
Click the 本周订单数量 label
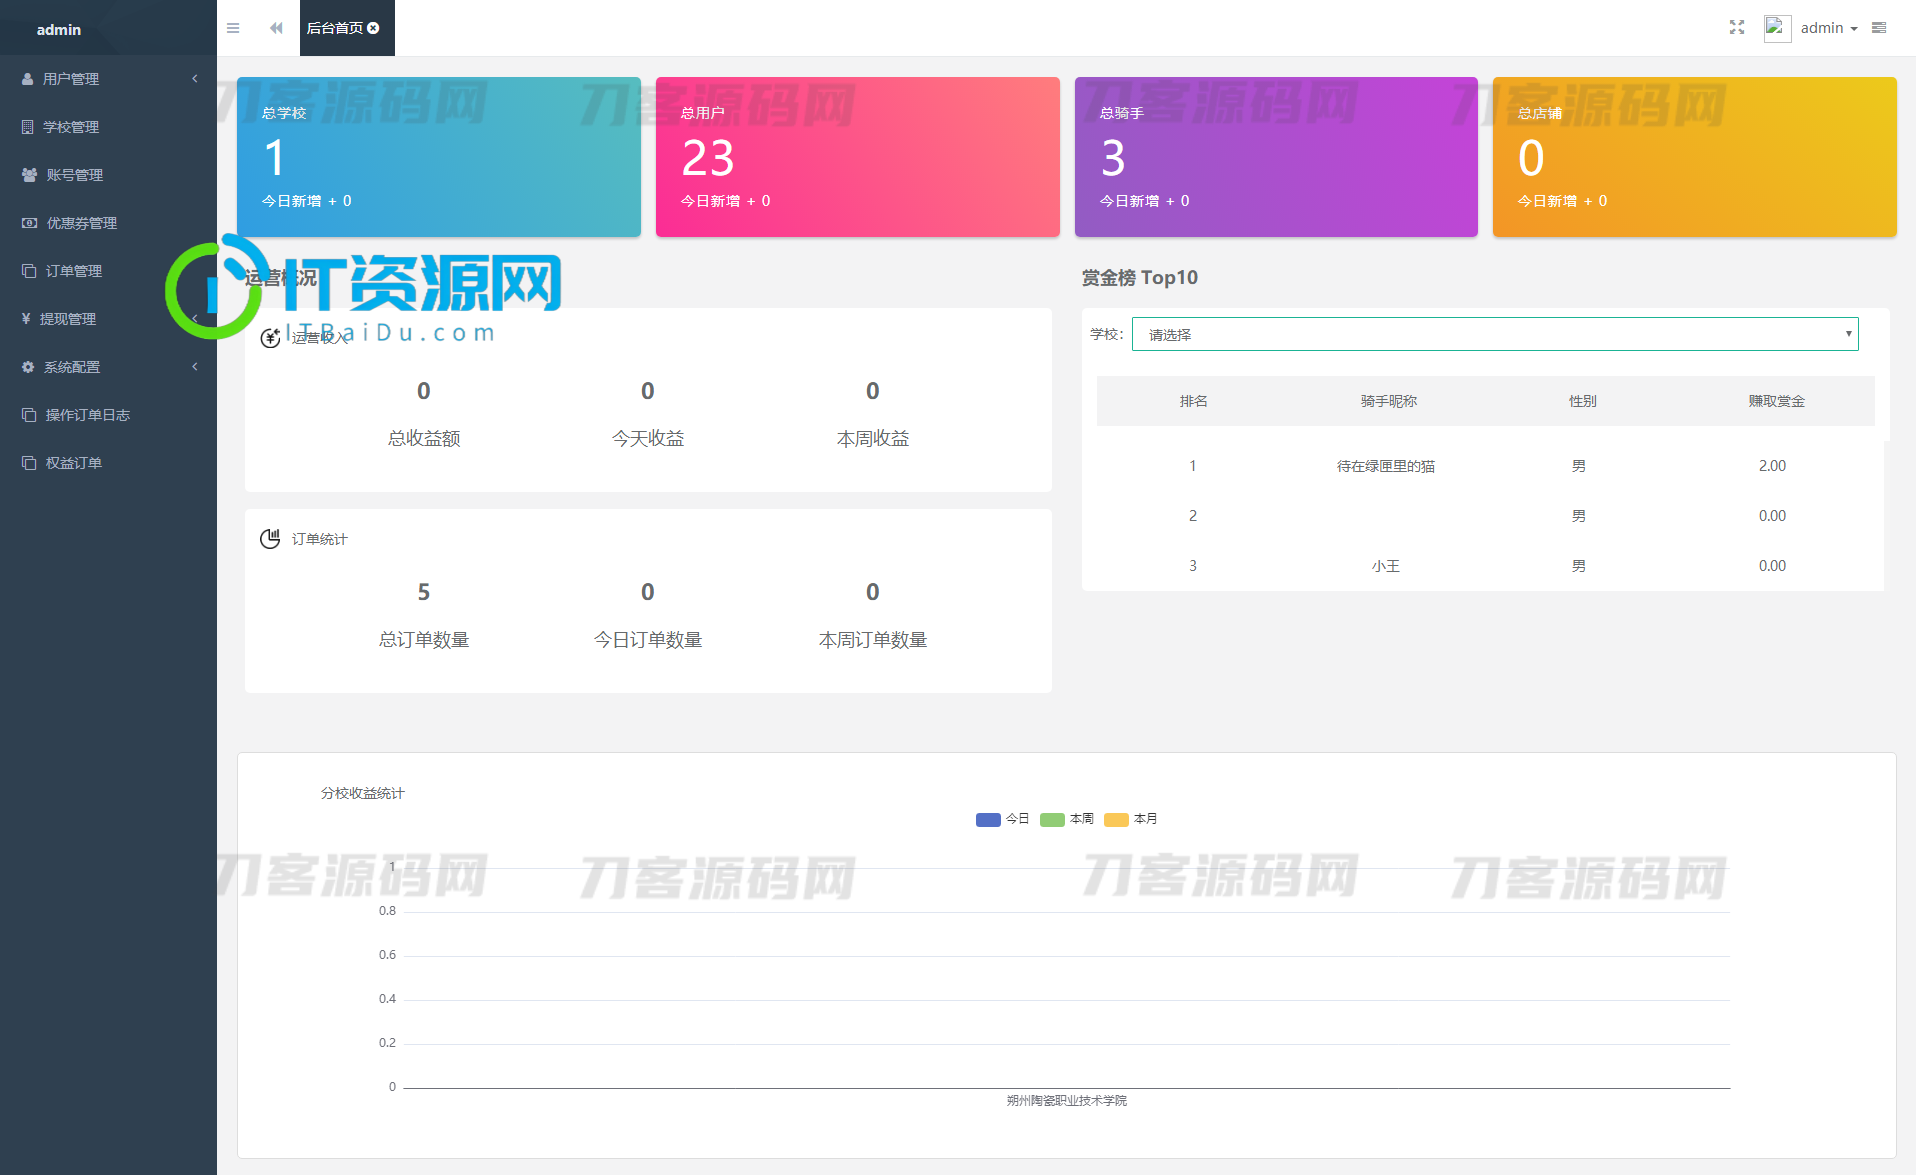click(873, 639)
